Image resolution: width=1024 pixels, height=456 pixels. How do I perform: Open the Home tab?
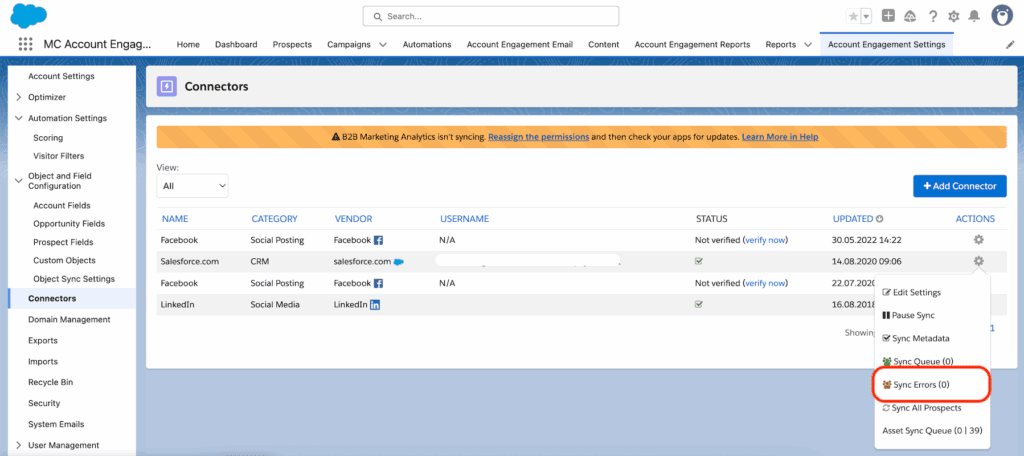click(188, 44)
